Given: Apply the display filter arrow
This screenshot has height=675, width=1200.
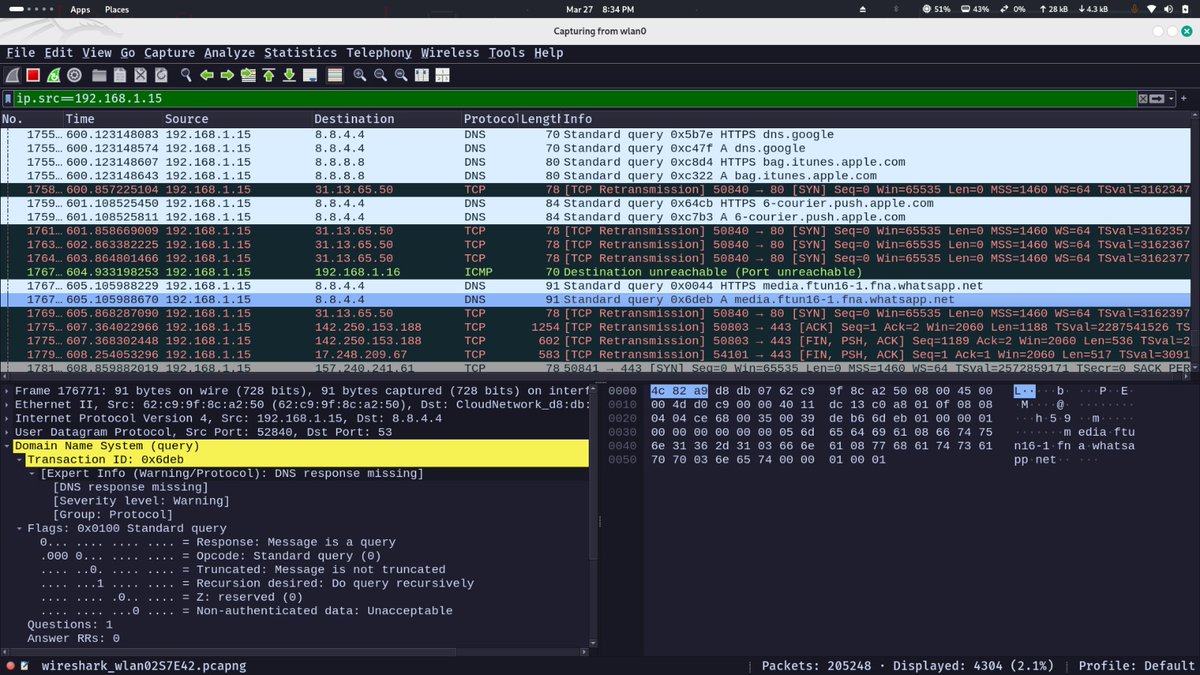Looking at the screenshot, I should (1158, 99).
